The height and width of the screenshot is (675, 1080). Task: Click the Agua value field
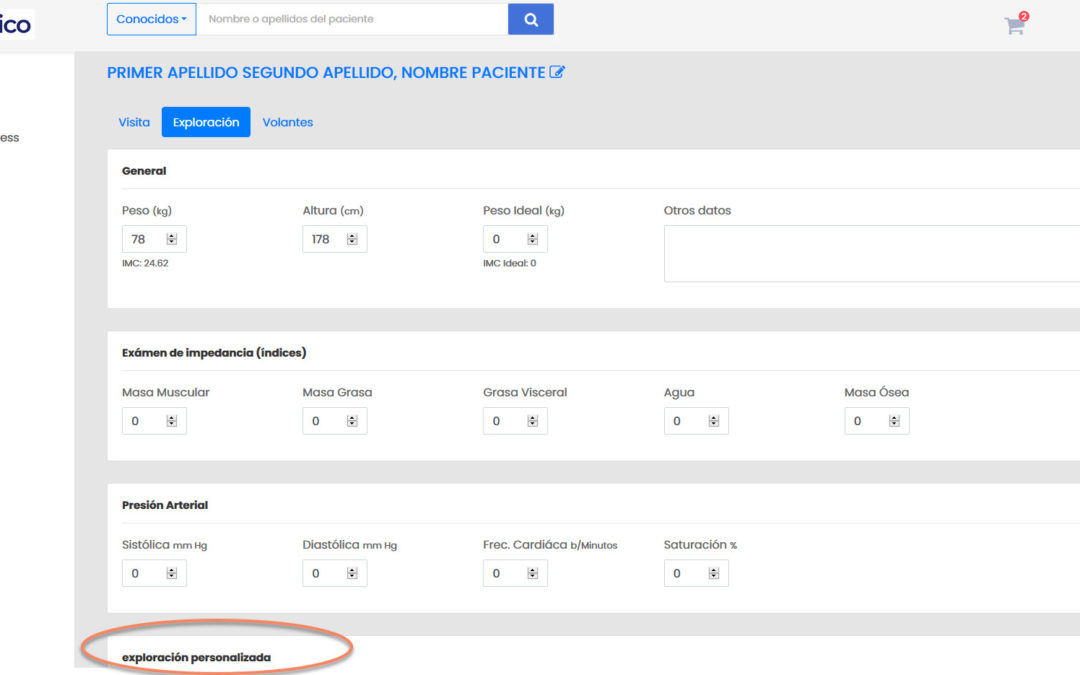(x=696, y=421)
